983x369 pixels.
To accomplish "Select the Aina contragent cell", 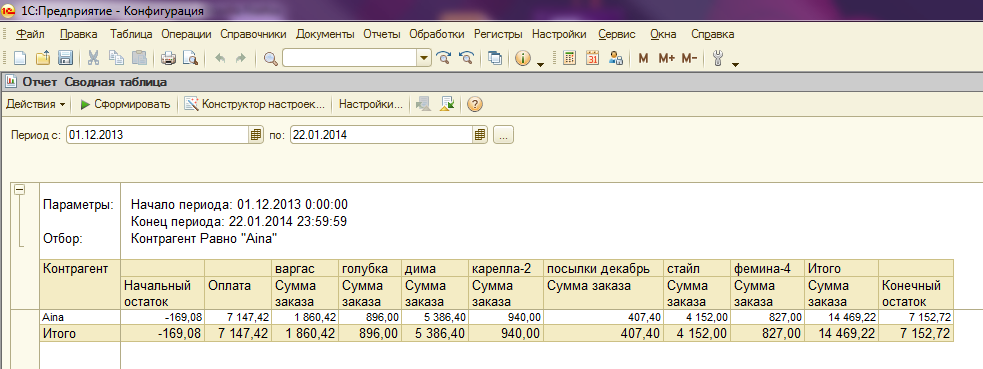I will 80,318.
